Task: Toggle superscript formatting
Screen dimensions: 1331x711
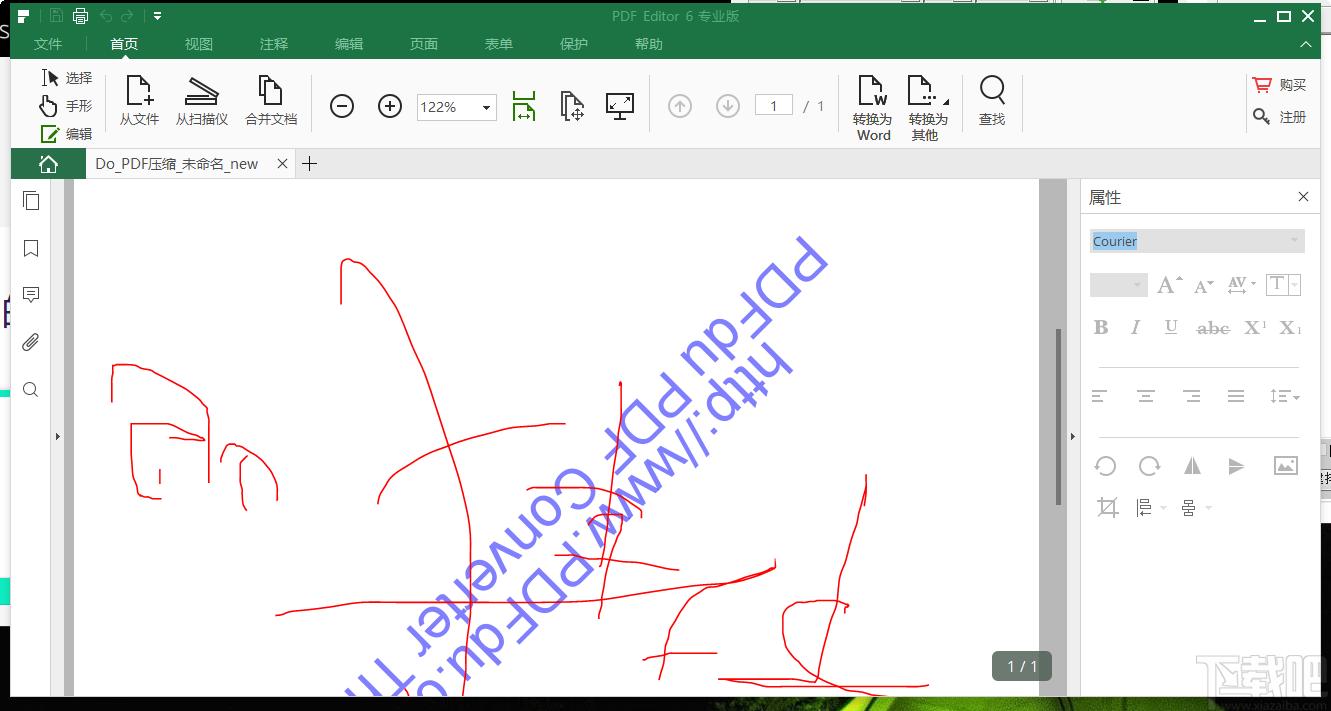Action: tap(1256, 327)
